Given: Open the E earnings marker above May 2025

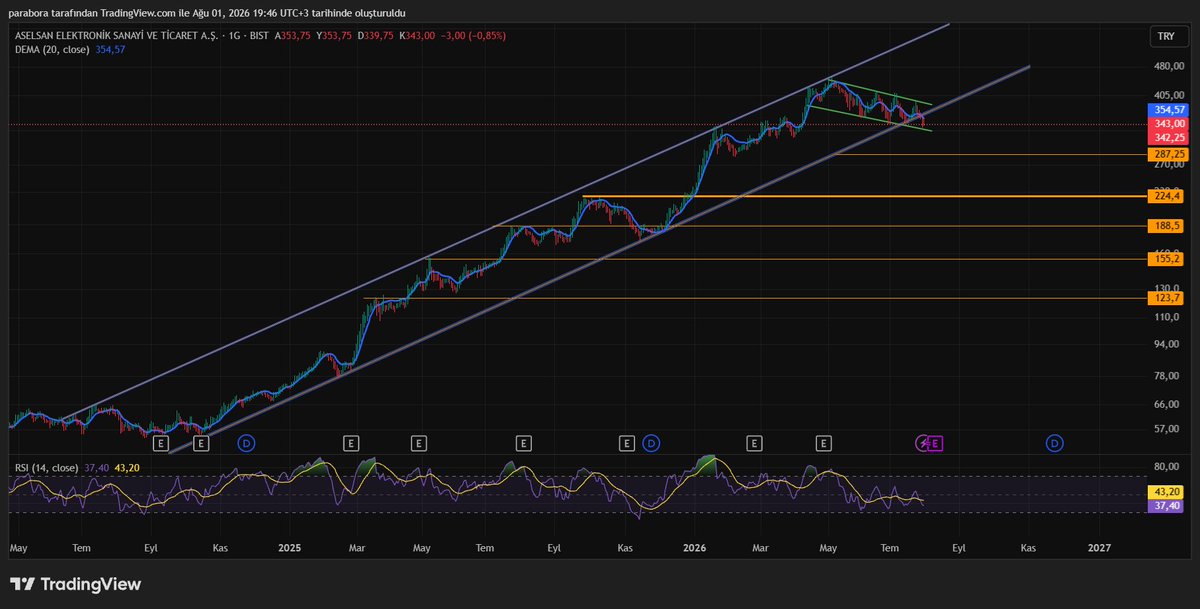Looking at the screenshot, I should [419, 442].
